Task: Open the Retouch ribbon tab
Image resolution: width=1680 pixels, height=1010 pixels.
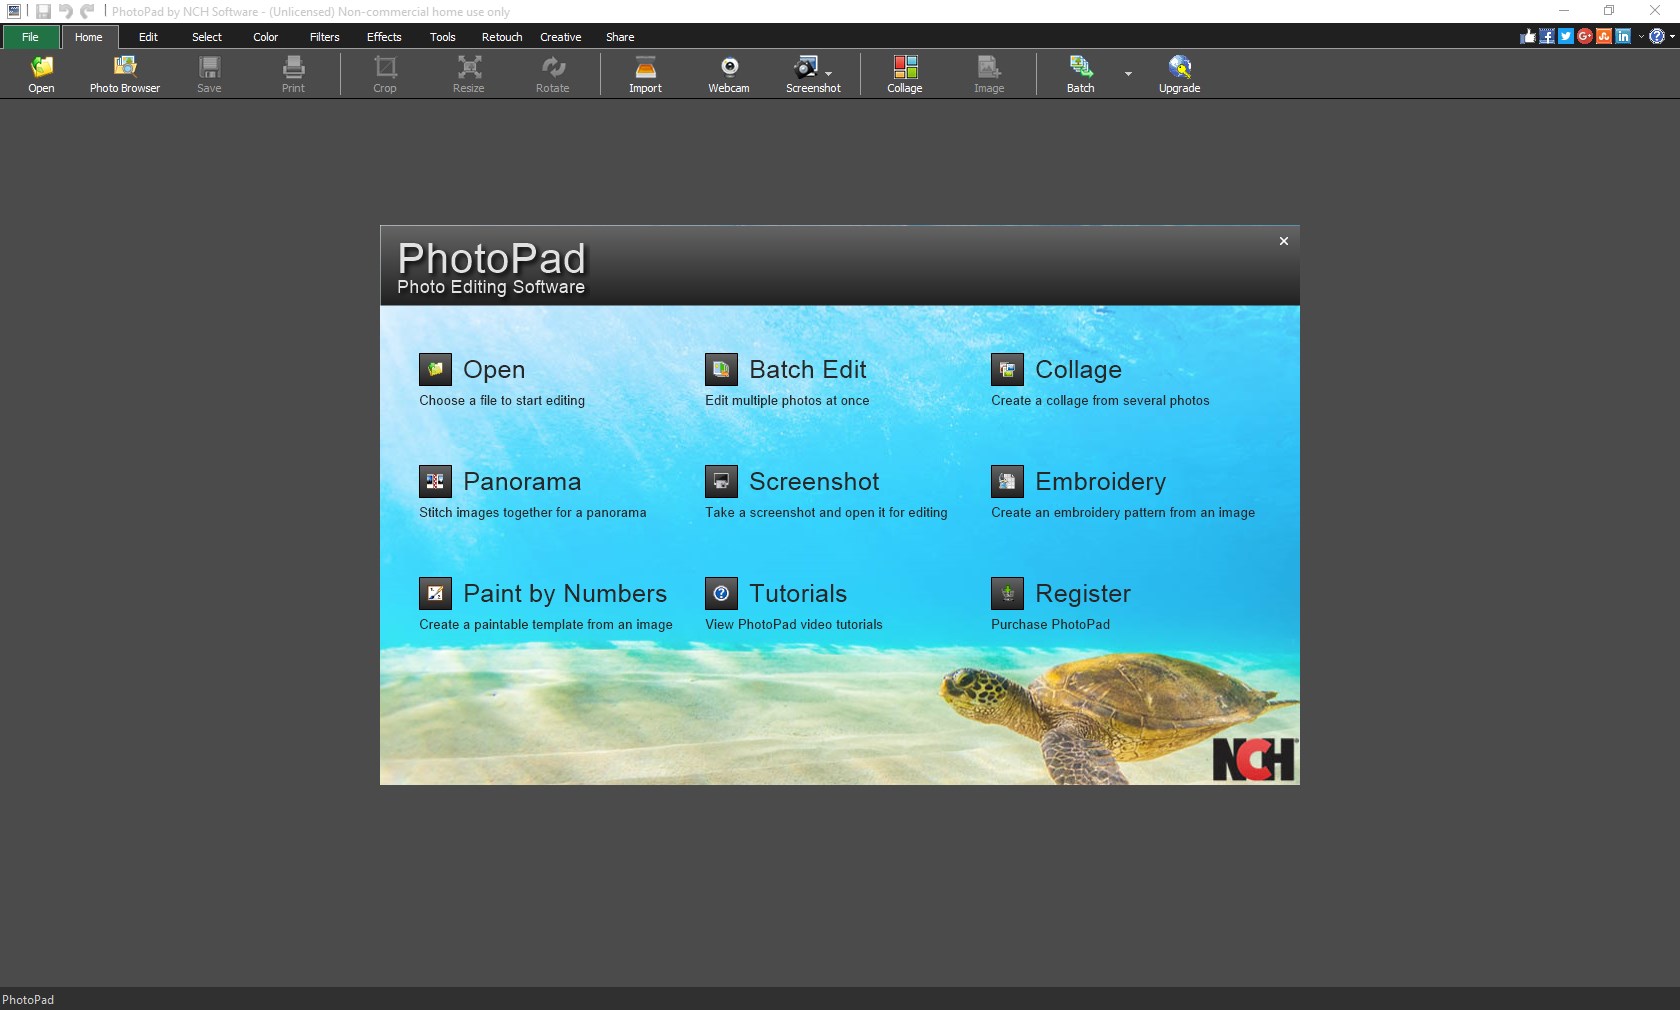Action: pos(501,37)
